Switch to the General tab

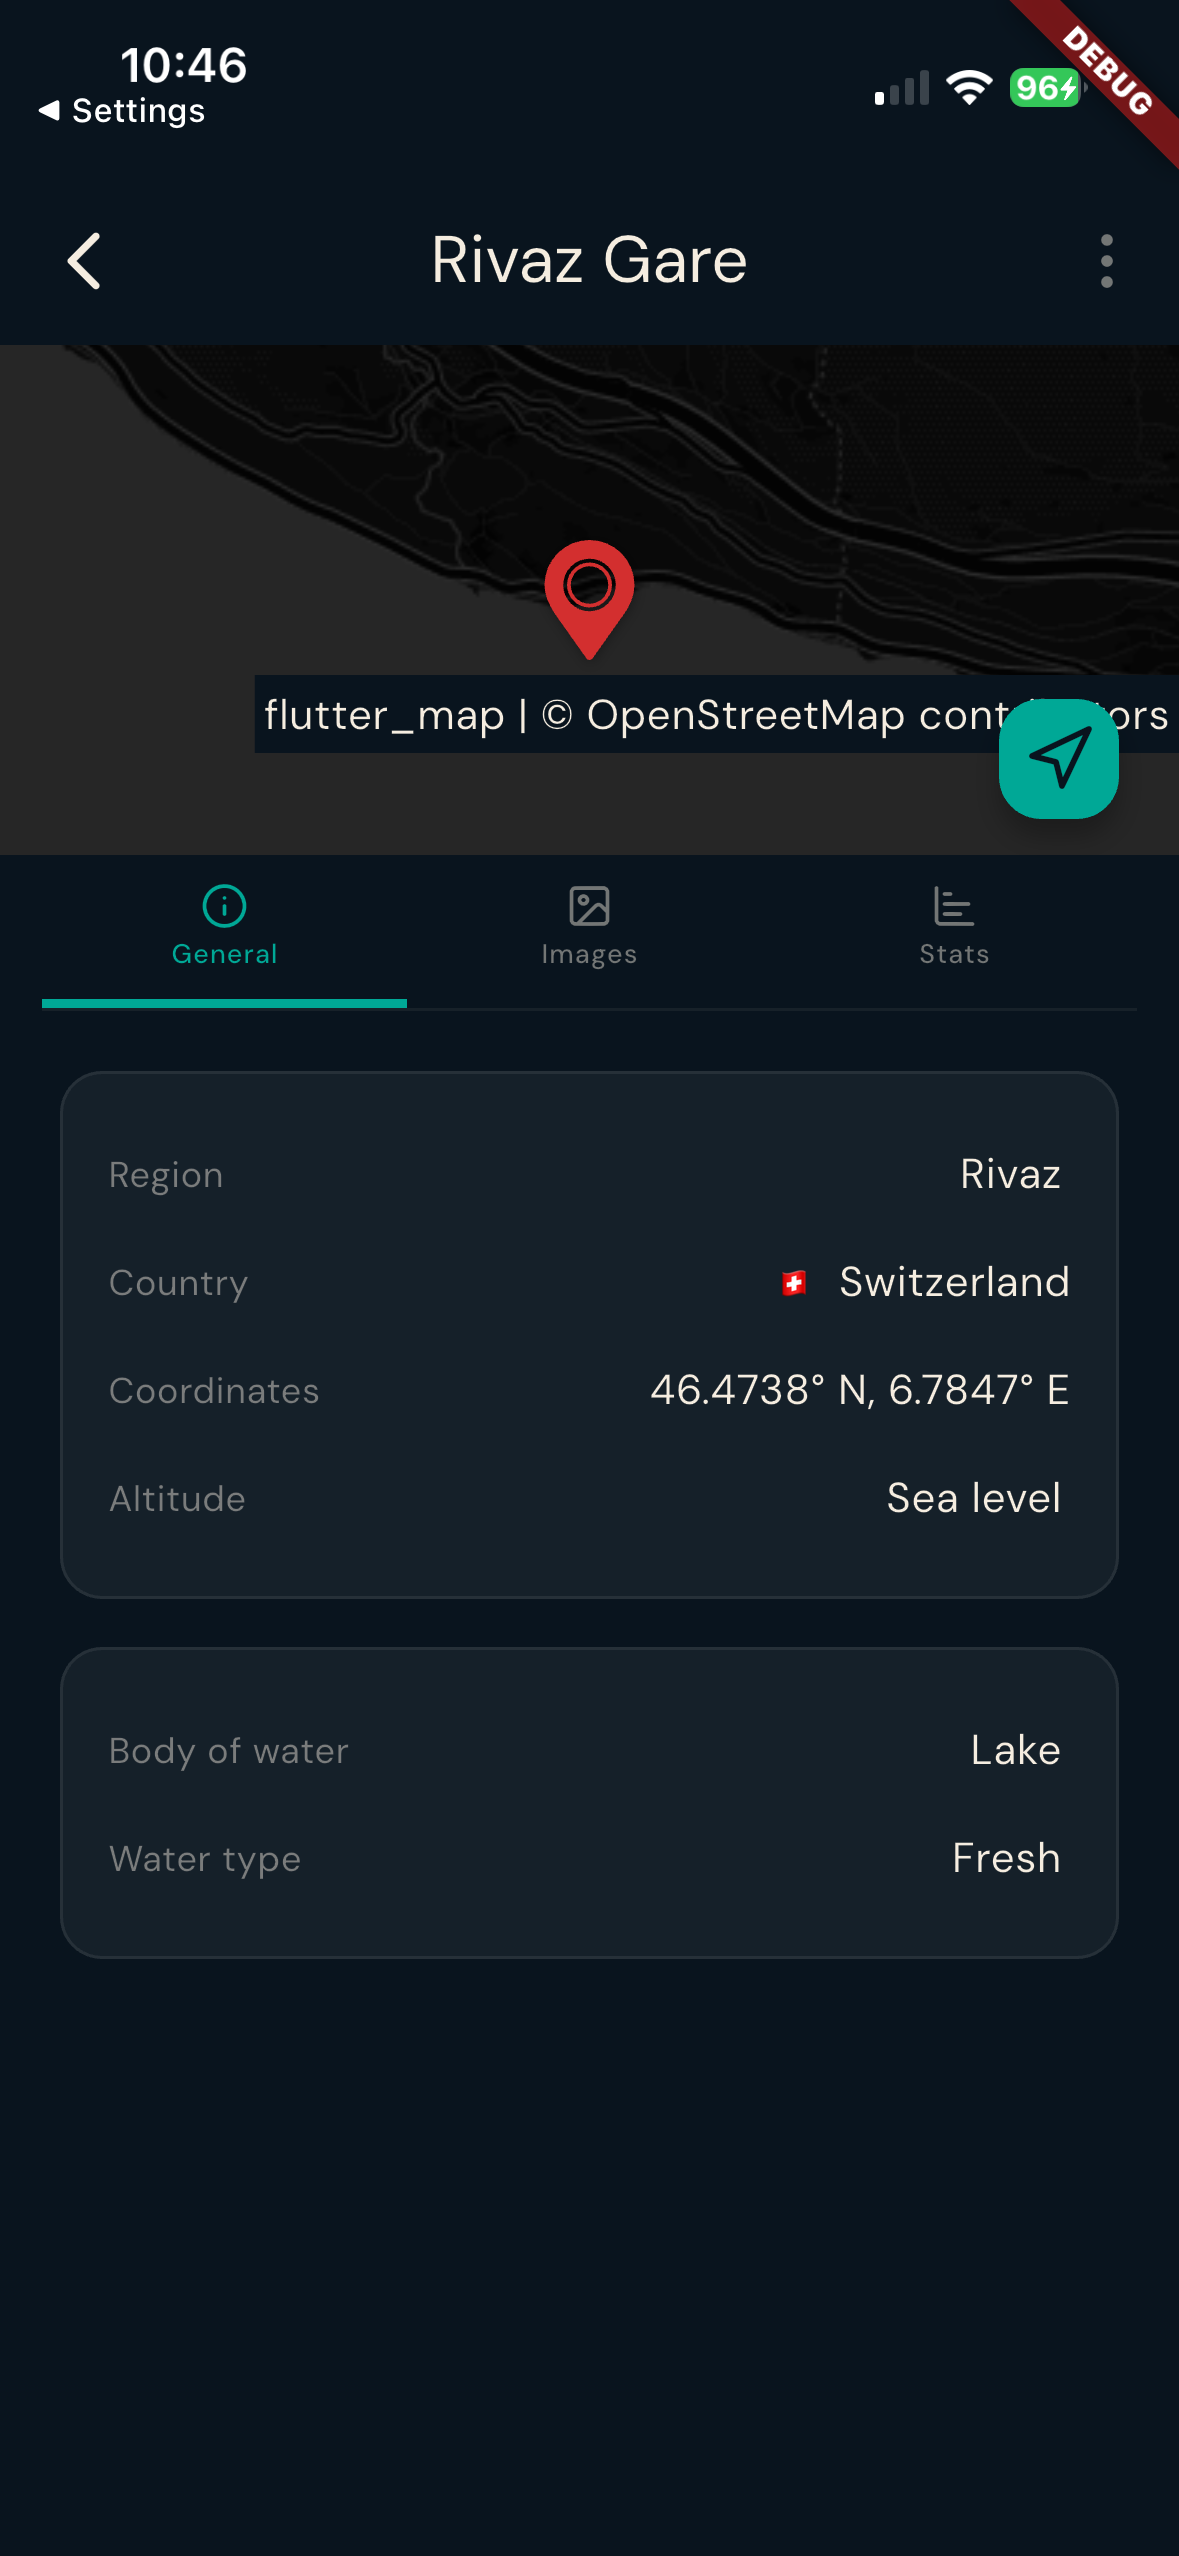point(224,927)
